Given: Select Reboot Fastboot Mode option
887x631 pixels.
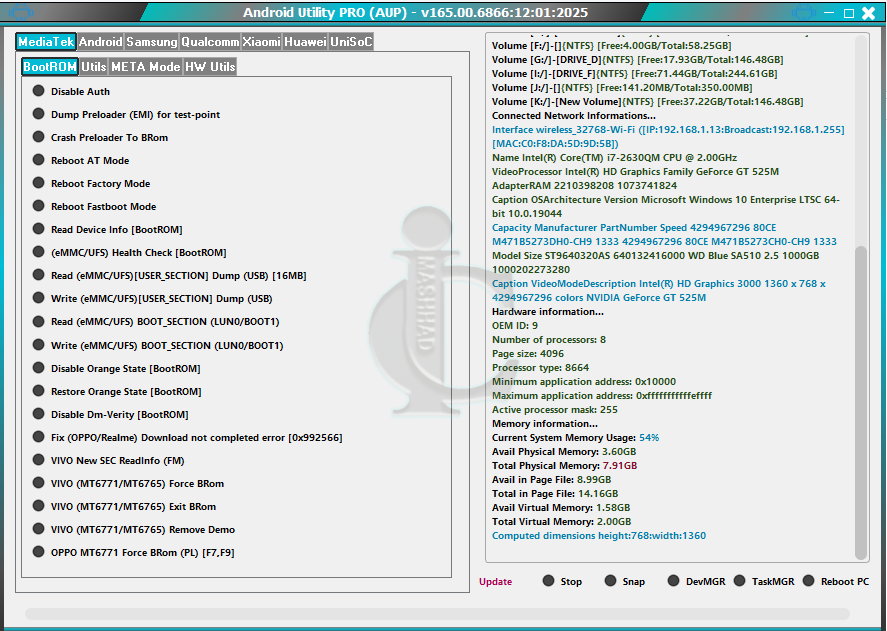Looking at the screenshot, I should coord(39,206).
